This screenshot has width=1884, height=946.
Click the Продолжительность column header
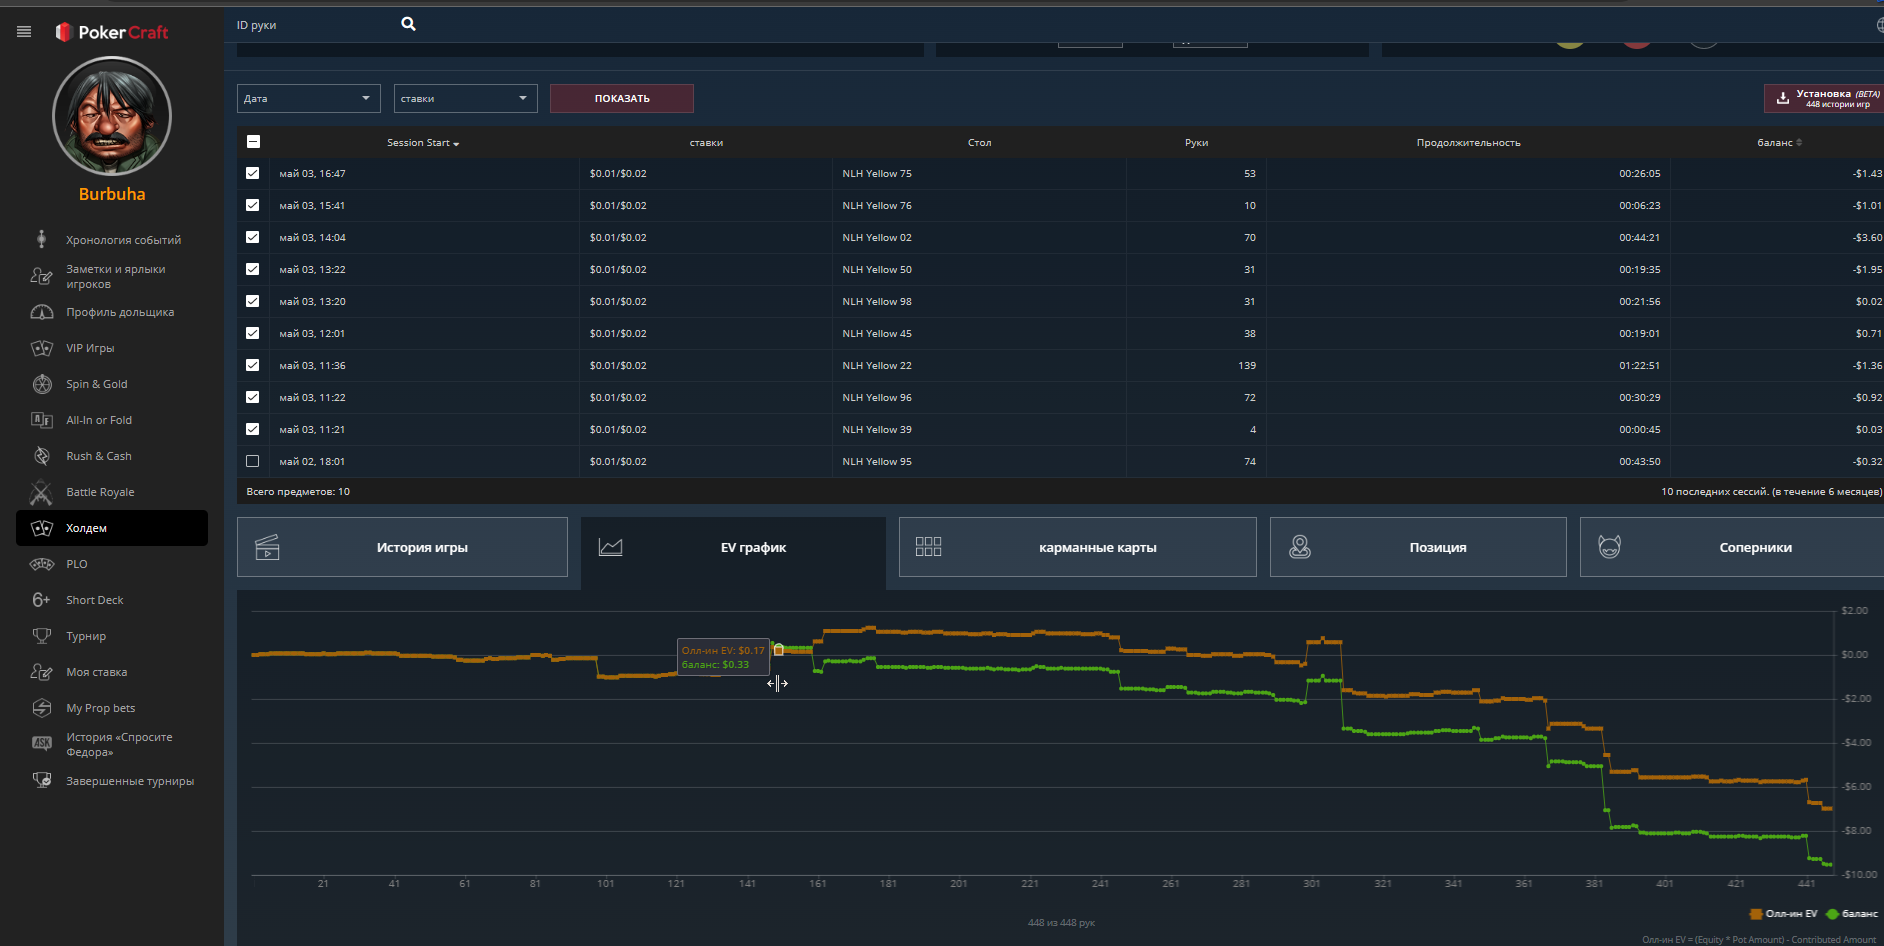(1468, 143)
